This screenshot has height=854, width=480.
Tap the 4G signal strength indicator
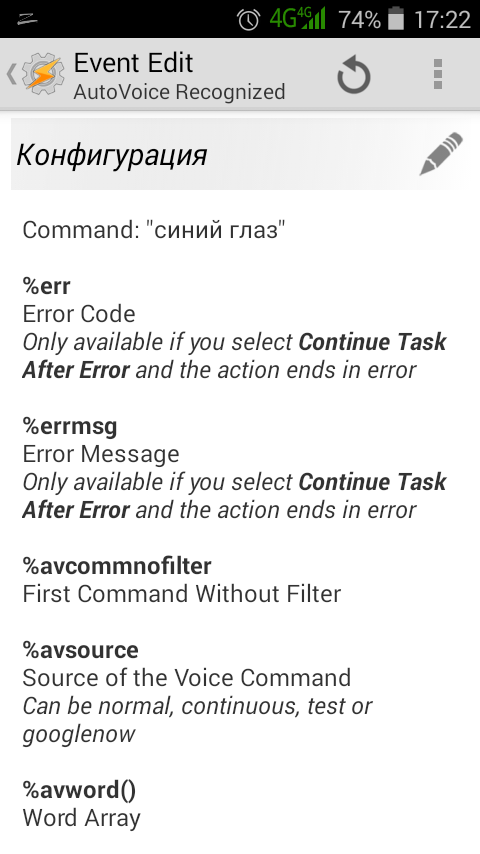click(297, 19)
